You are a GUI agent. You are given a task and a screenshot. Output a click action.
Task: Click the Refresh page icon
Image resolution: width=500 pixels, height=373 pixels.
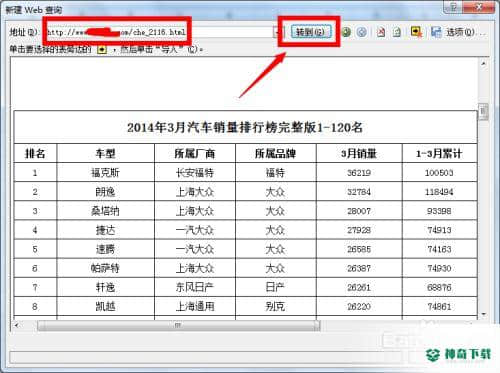(397, 32)
